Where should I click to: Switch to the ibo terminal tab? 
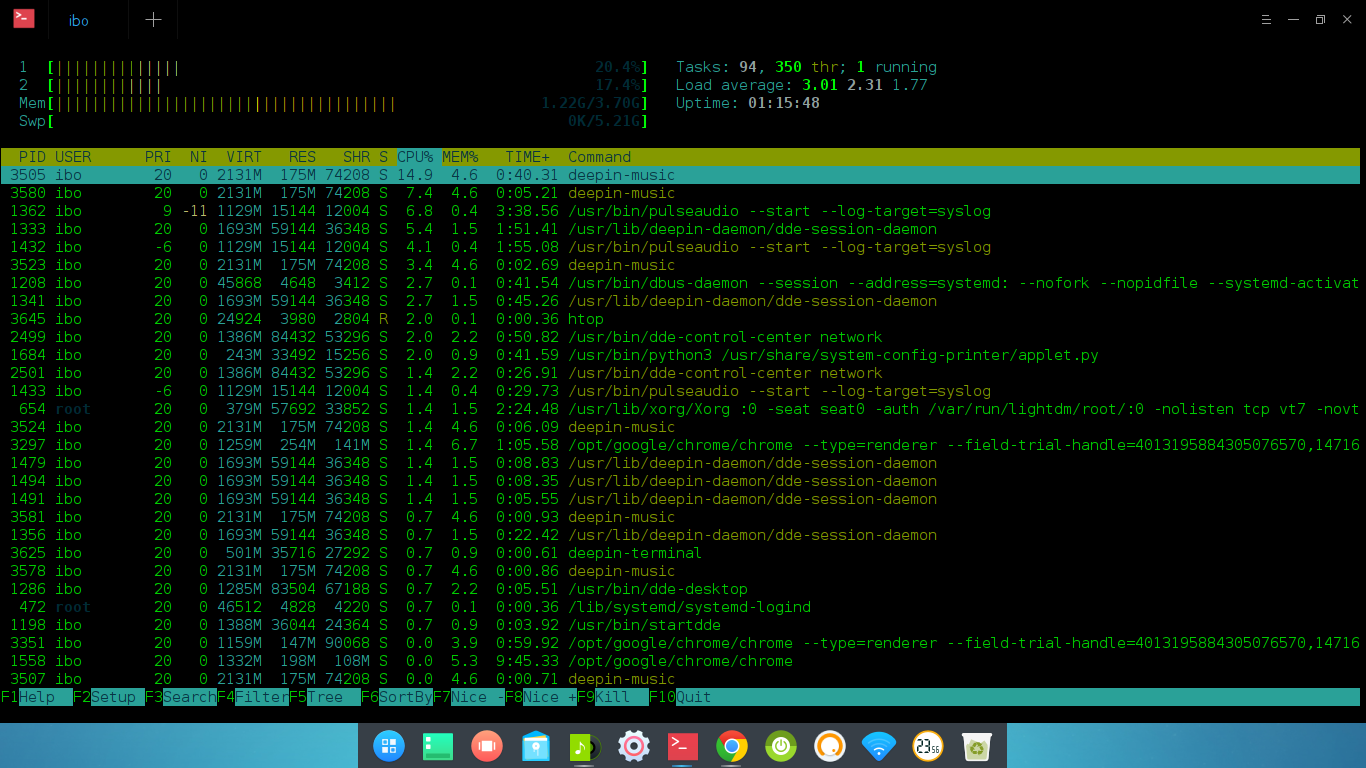tap(79, 20)
